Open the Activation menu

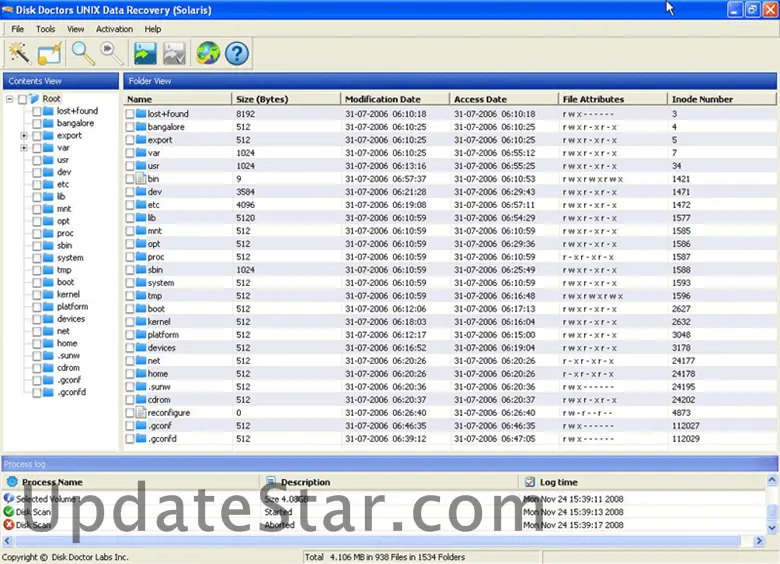coord(114,29)
